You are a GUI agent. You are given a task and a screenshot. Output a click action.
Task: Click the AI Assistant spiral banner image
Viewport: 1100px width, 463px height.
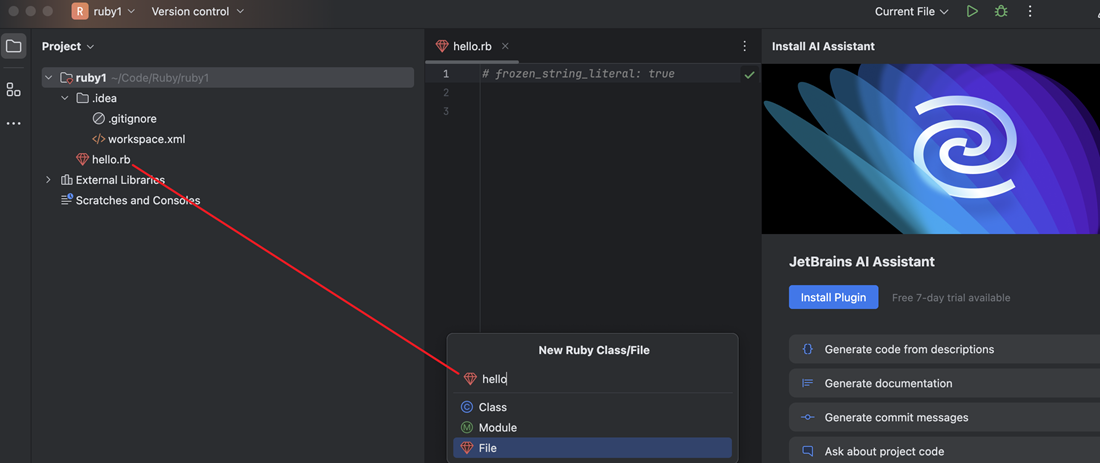click(930, 149)
